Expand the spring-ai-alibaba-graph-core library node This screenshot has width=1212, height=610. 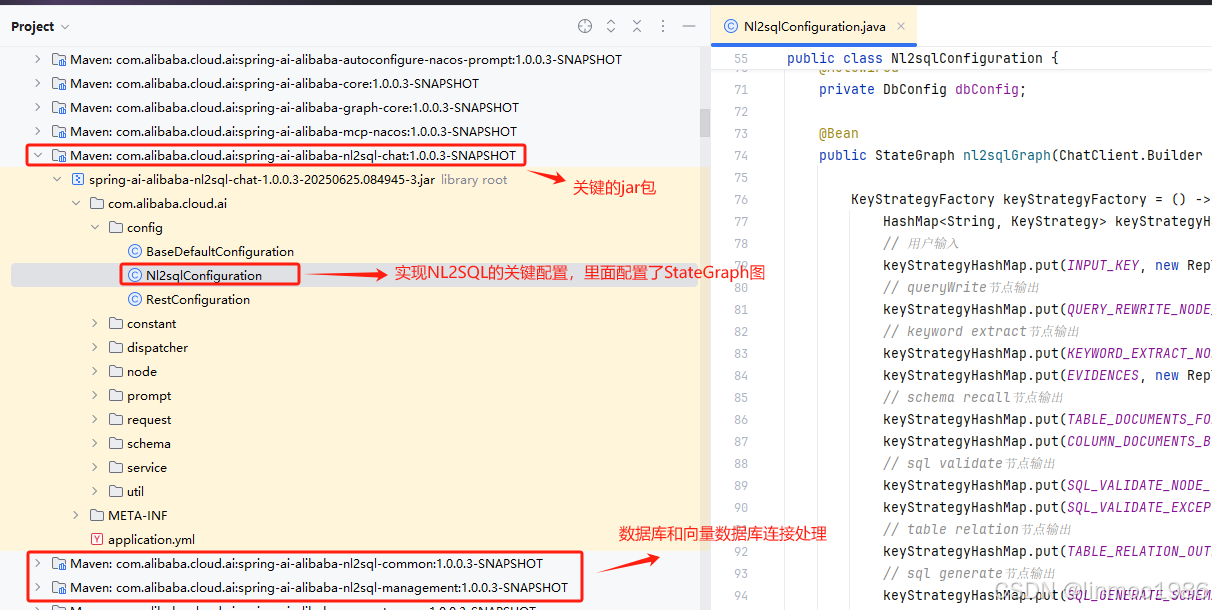[x=37, y=107]
